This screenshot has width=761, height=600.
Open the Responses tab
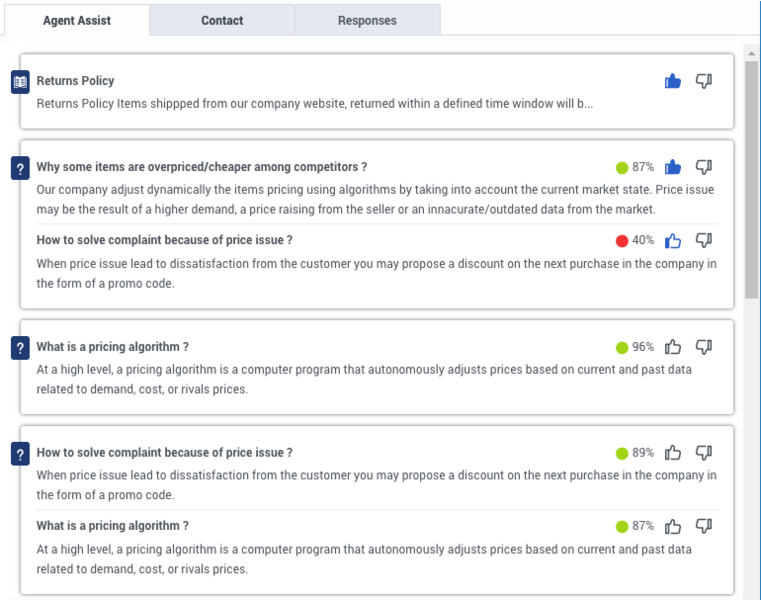pyautogui.click(x=367, y=20)
